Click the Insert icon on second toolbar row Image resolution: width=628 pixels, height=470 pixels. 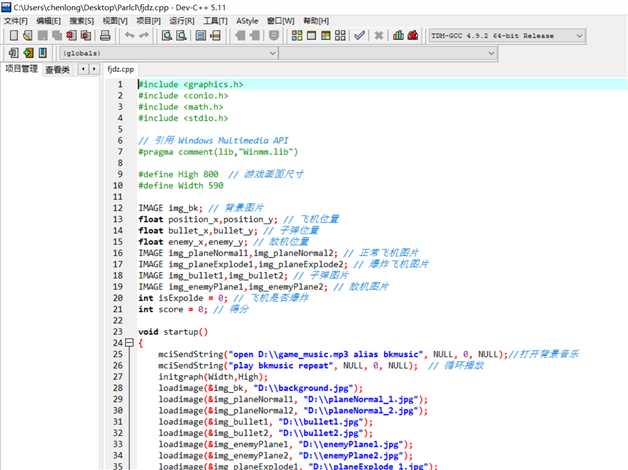point(14,52)
